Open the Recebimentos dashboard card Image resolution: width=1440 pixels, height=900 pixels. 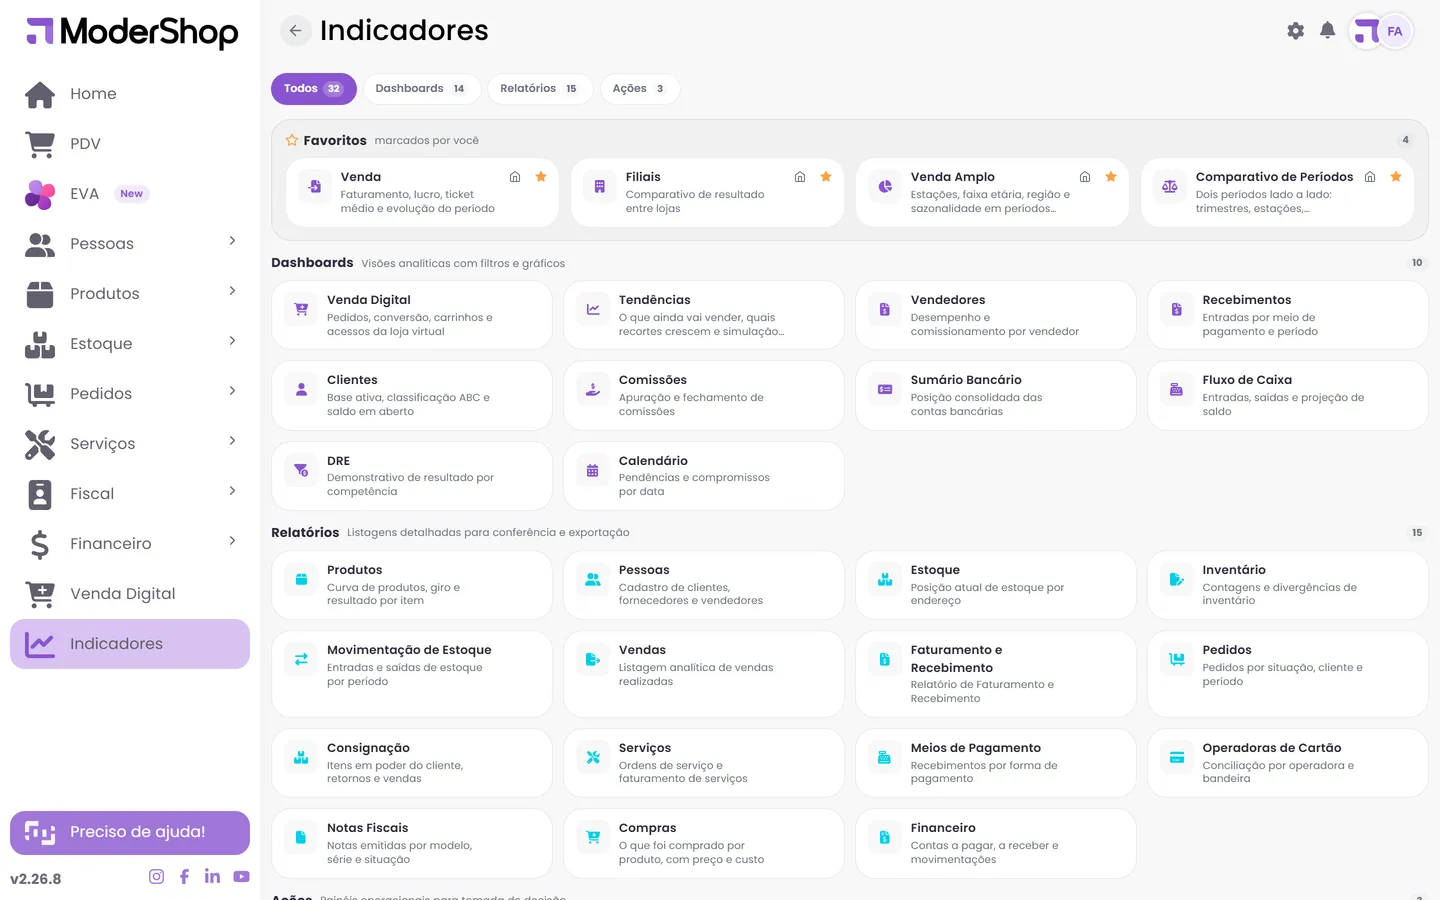1288,315
